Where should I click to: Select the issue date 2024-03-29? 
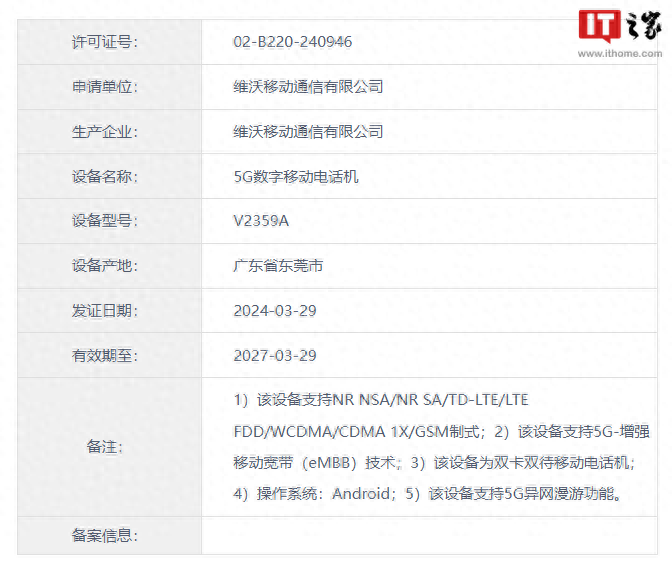point(275,311)
